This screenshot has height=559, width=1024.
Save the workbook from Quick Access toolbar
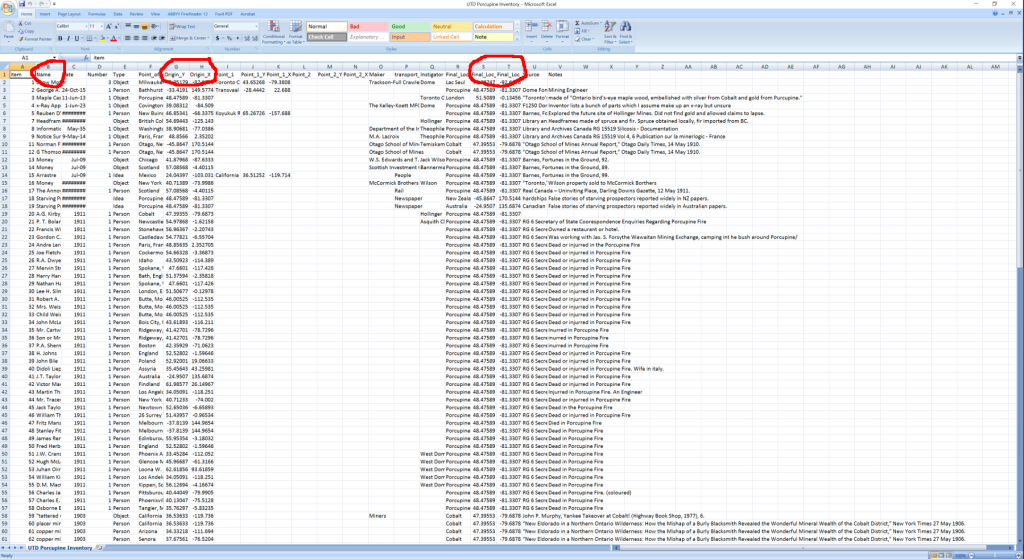point(22,4)
